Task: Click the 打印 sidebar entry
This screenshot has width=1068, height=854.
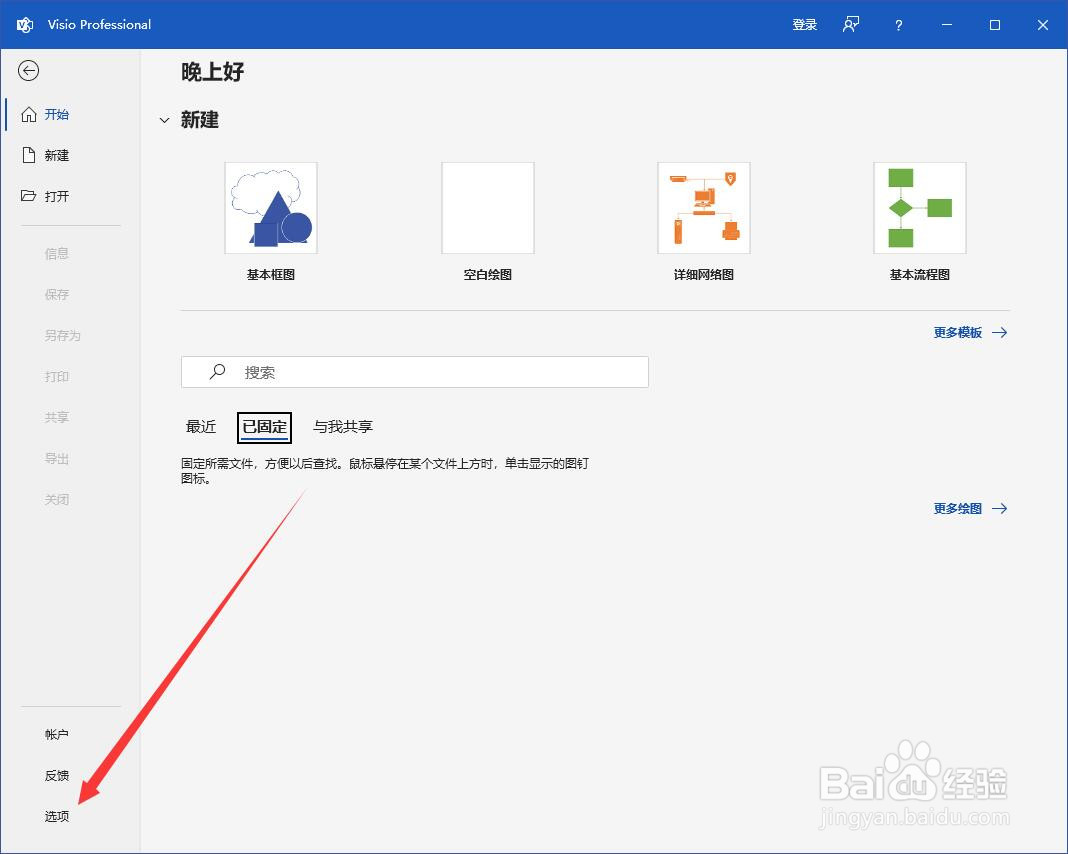Action: point(57,376)
